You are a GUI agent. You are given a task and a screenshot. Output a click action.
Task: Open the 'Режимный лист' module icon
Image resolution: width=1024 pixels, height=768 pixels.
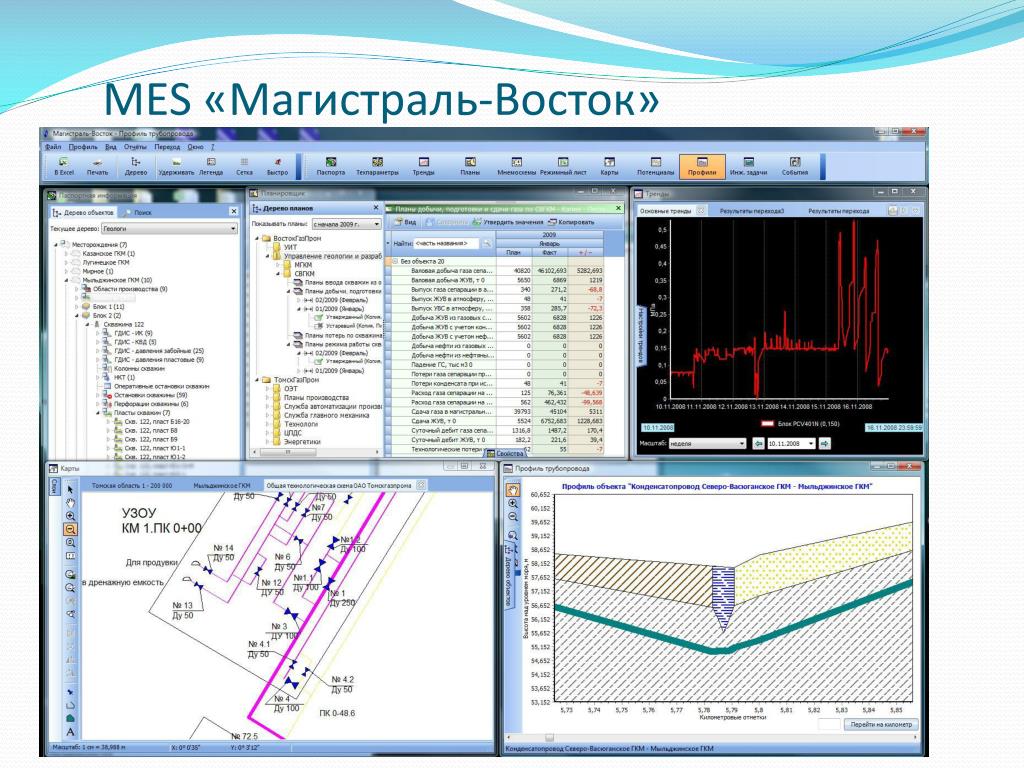(563, 166)
